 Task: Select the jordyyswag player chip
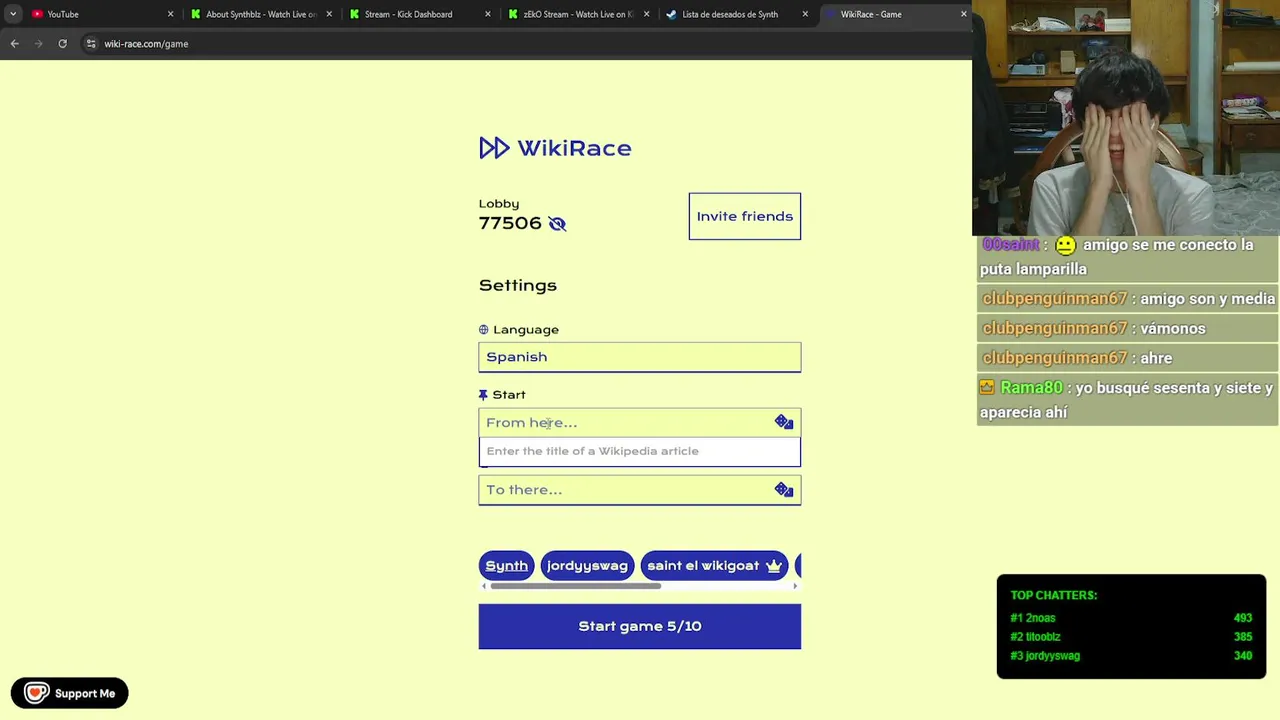[587, 566]
